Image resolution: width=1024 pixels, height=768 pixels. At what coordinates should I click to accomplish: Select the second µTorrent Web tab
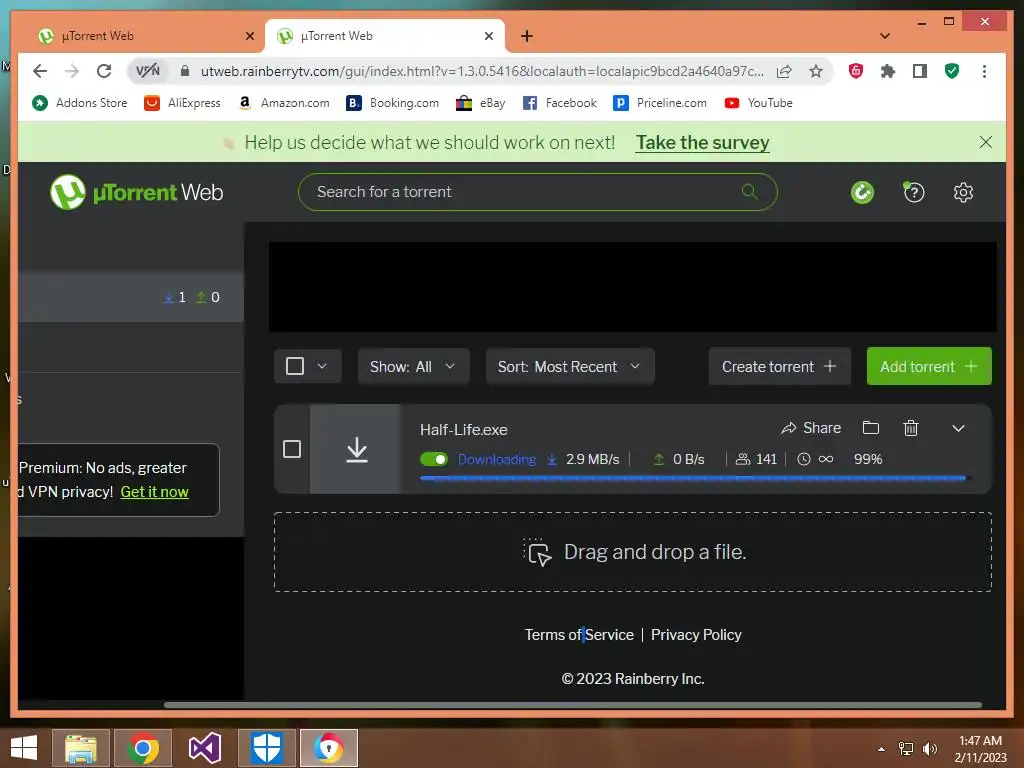385,36
